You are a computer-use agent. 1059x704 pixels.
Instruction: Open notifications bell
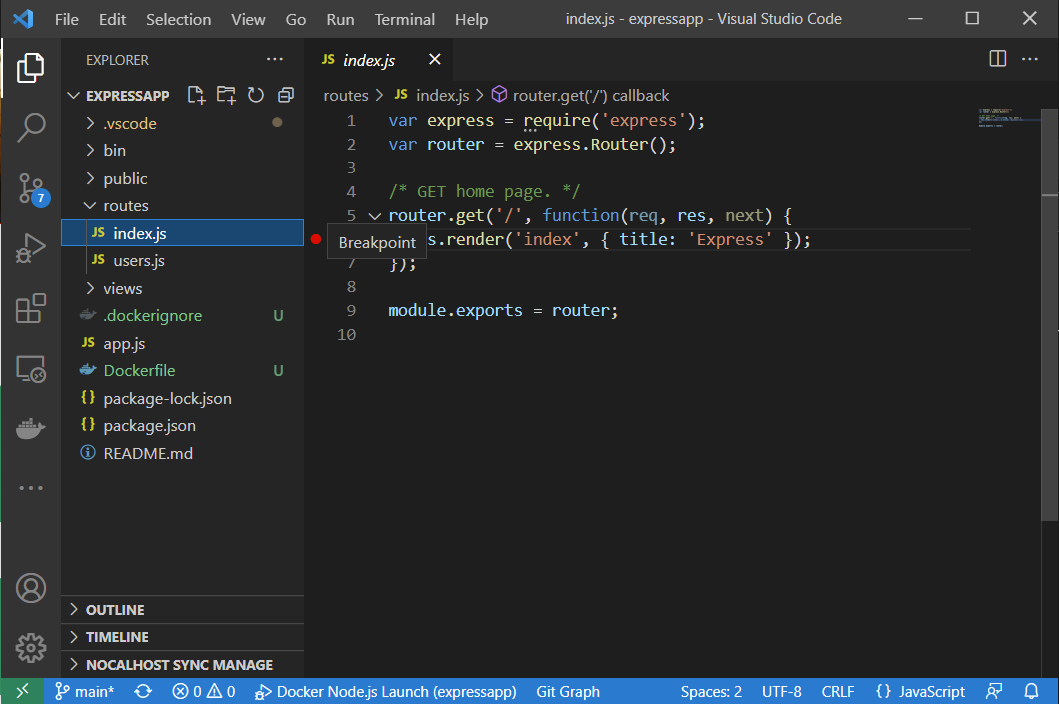1031,691
